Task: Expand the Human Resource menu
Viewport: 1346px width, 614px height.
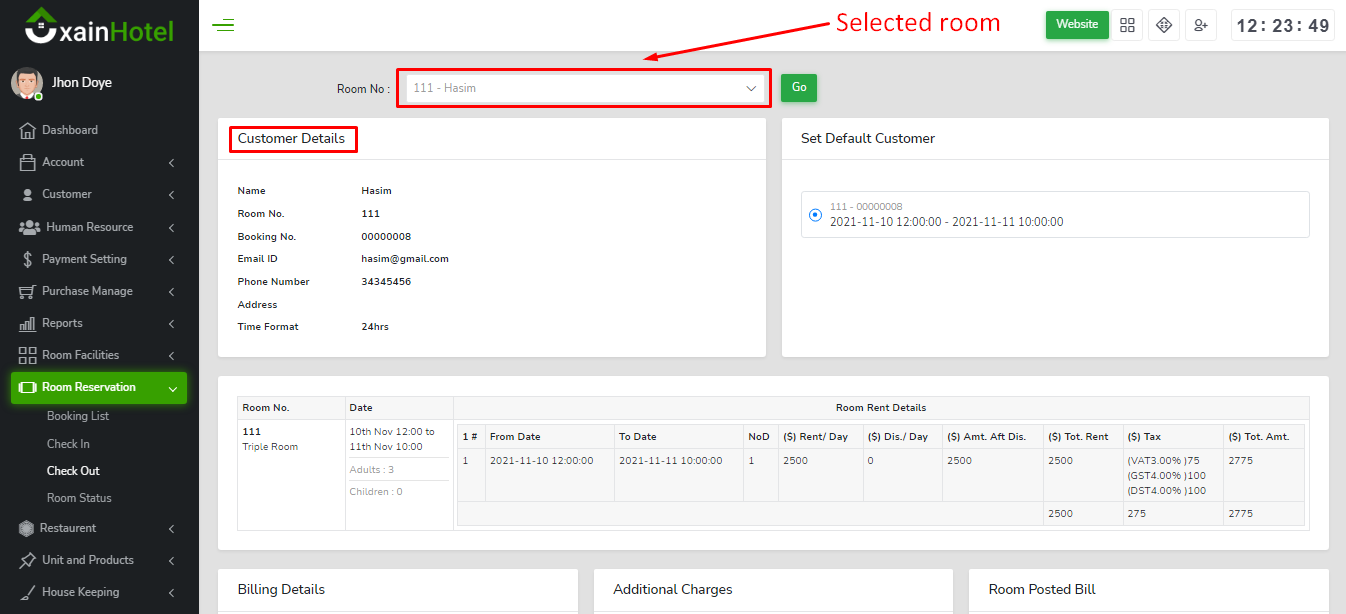Action: tap(98, 227)
